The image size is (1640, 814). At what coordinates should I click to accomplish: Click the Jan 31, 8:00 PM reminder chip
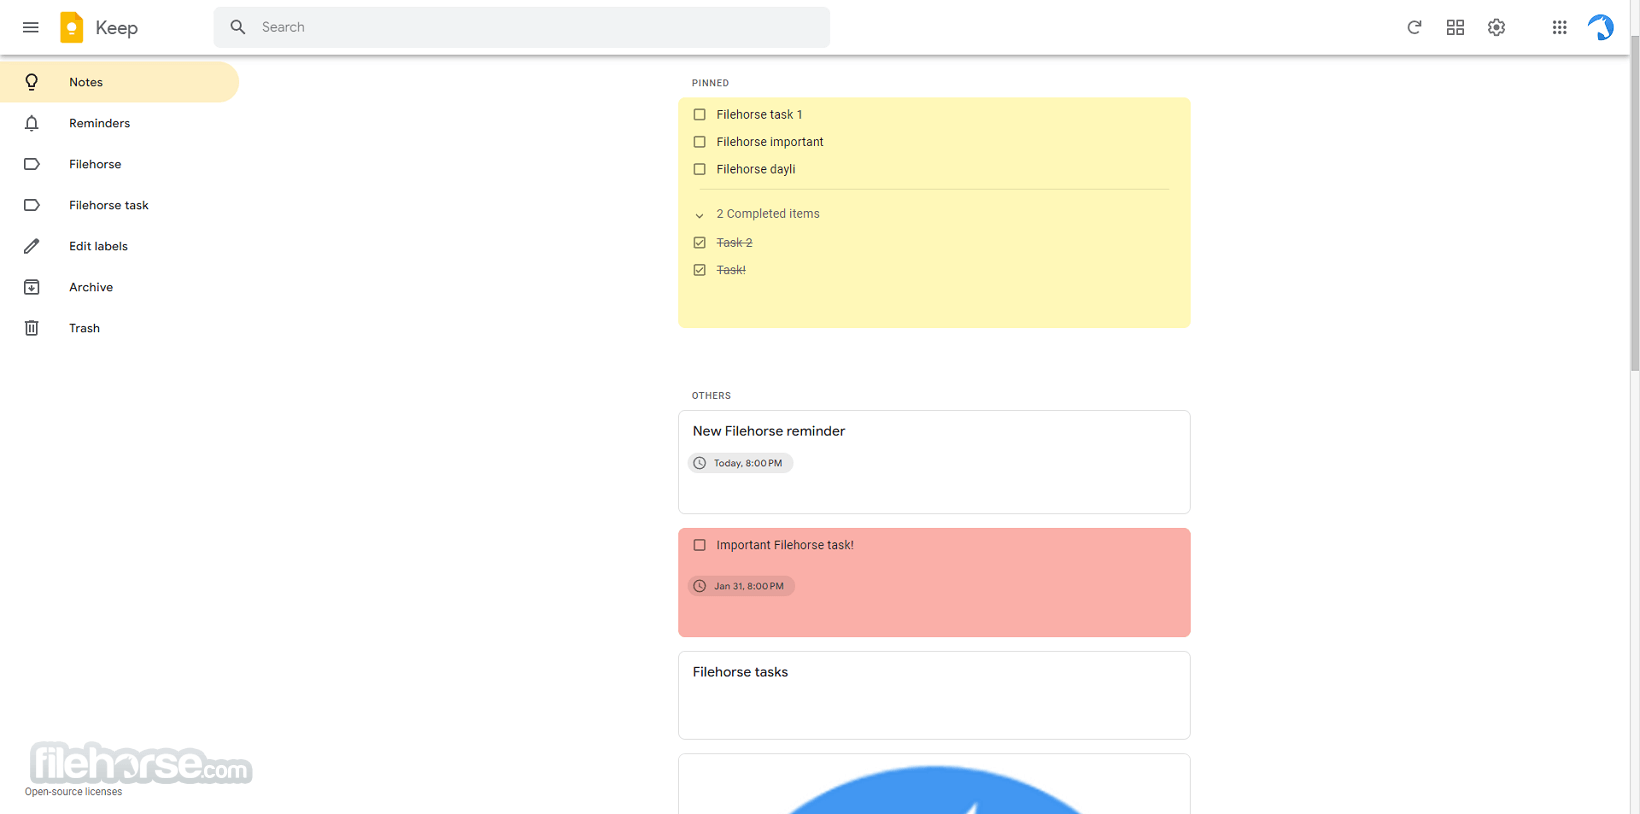[741, 586]
